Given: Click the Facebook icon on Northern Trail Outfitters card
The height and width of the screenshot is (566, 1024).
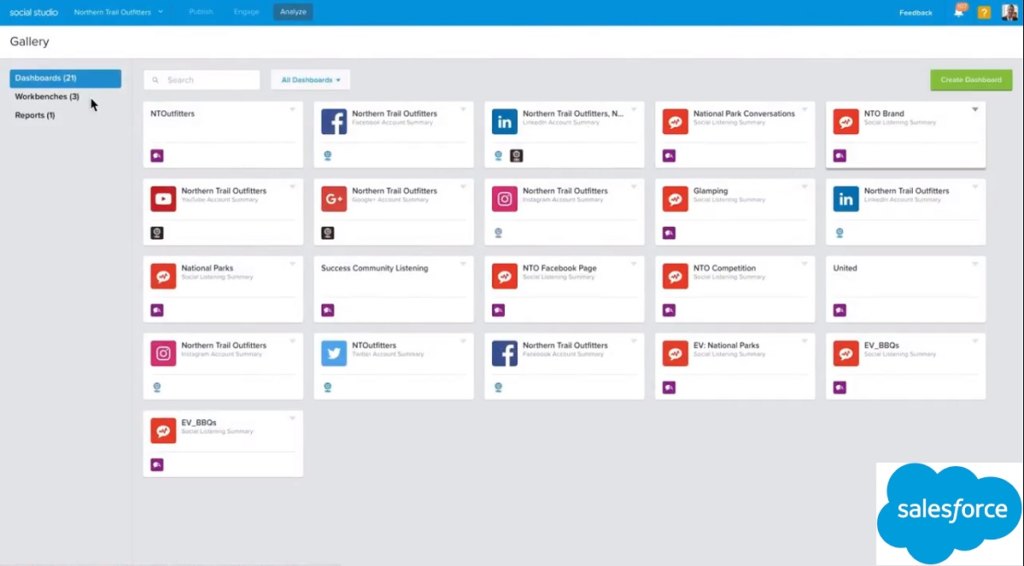Looking at the screenshot, I should pos(334,122).
